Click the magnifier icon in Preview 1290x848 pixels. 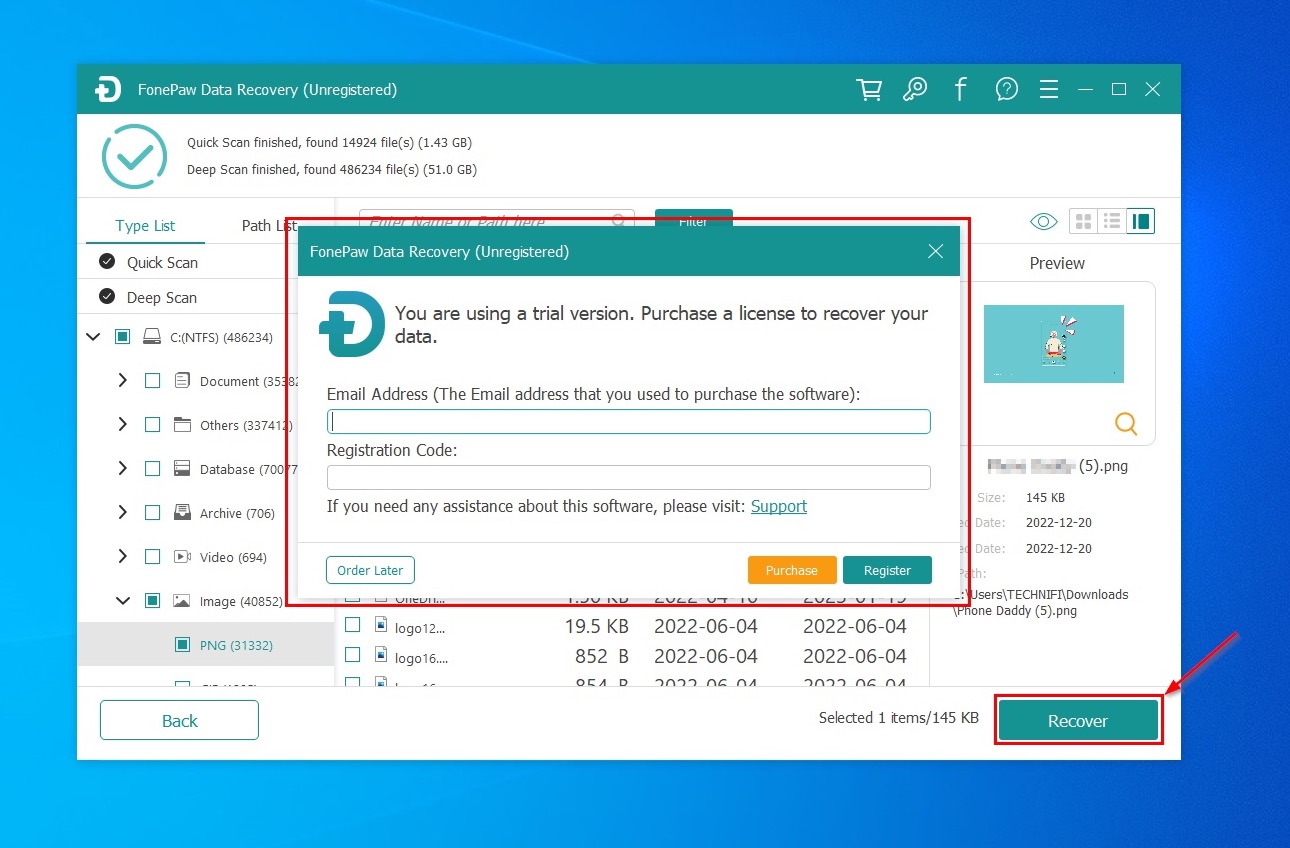(1126, 424)
